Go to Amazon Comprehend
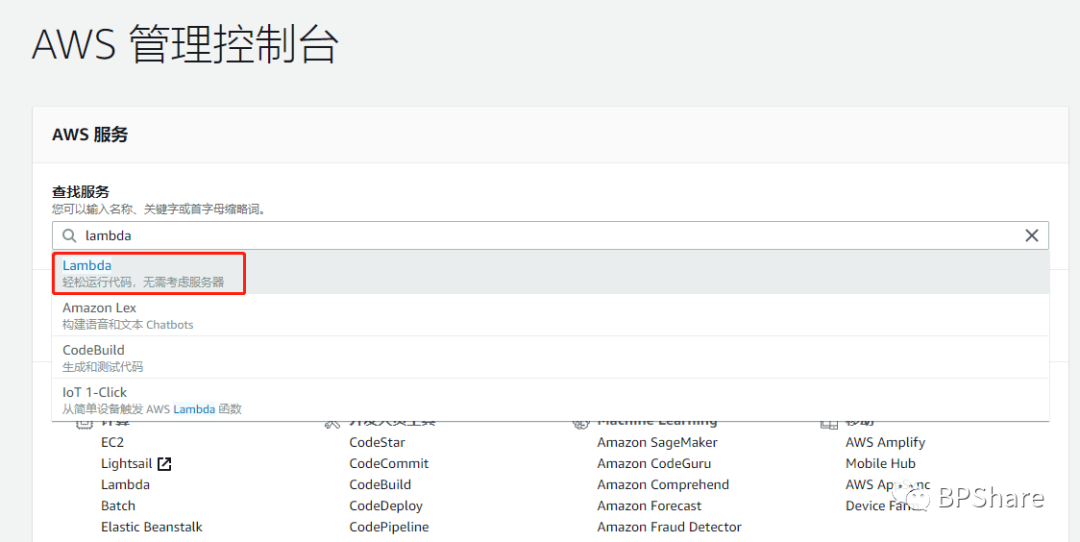The image size is (1080, 542). (663, 485)
